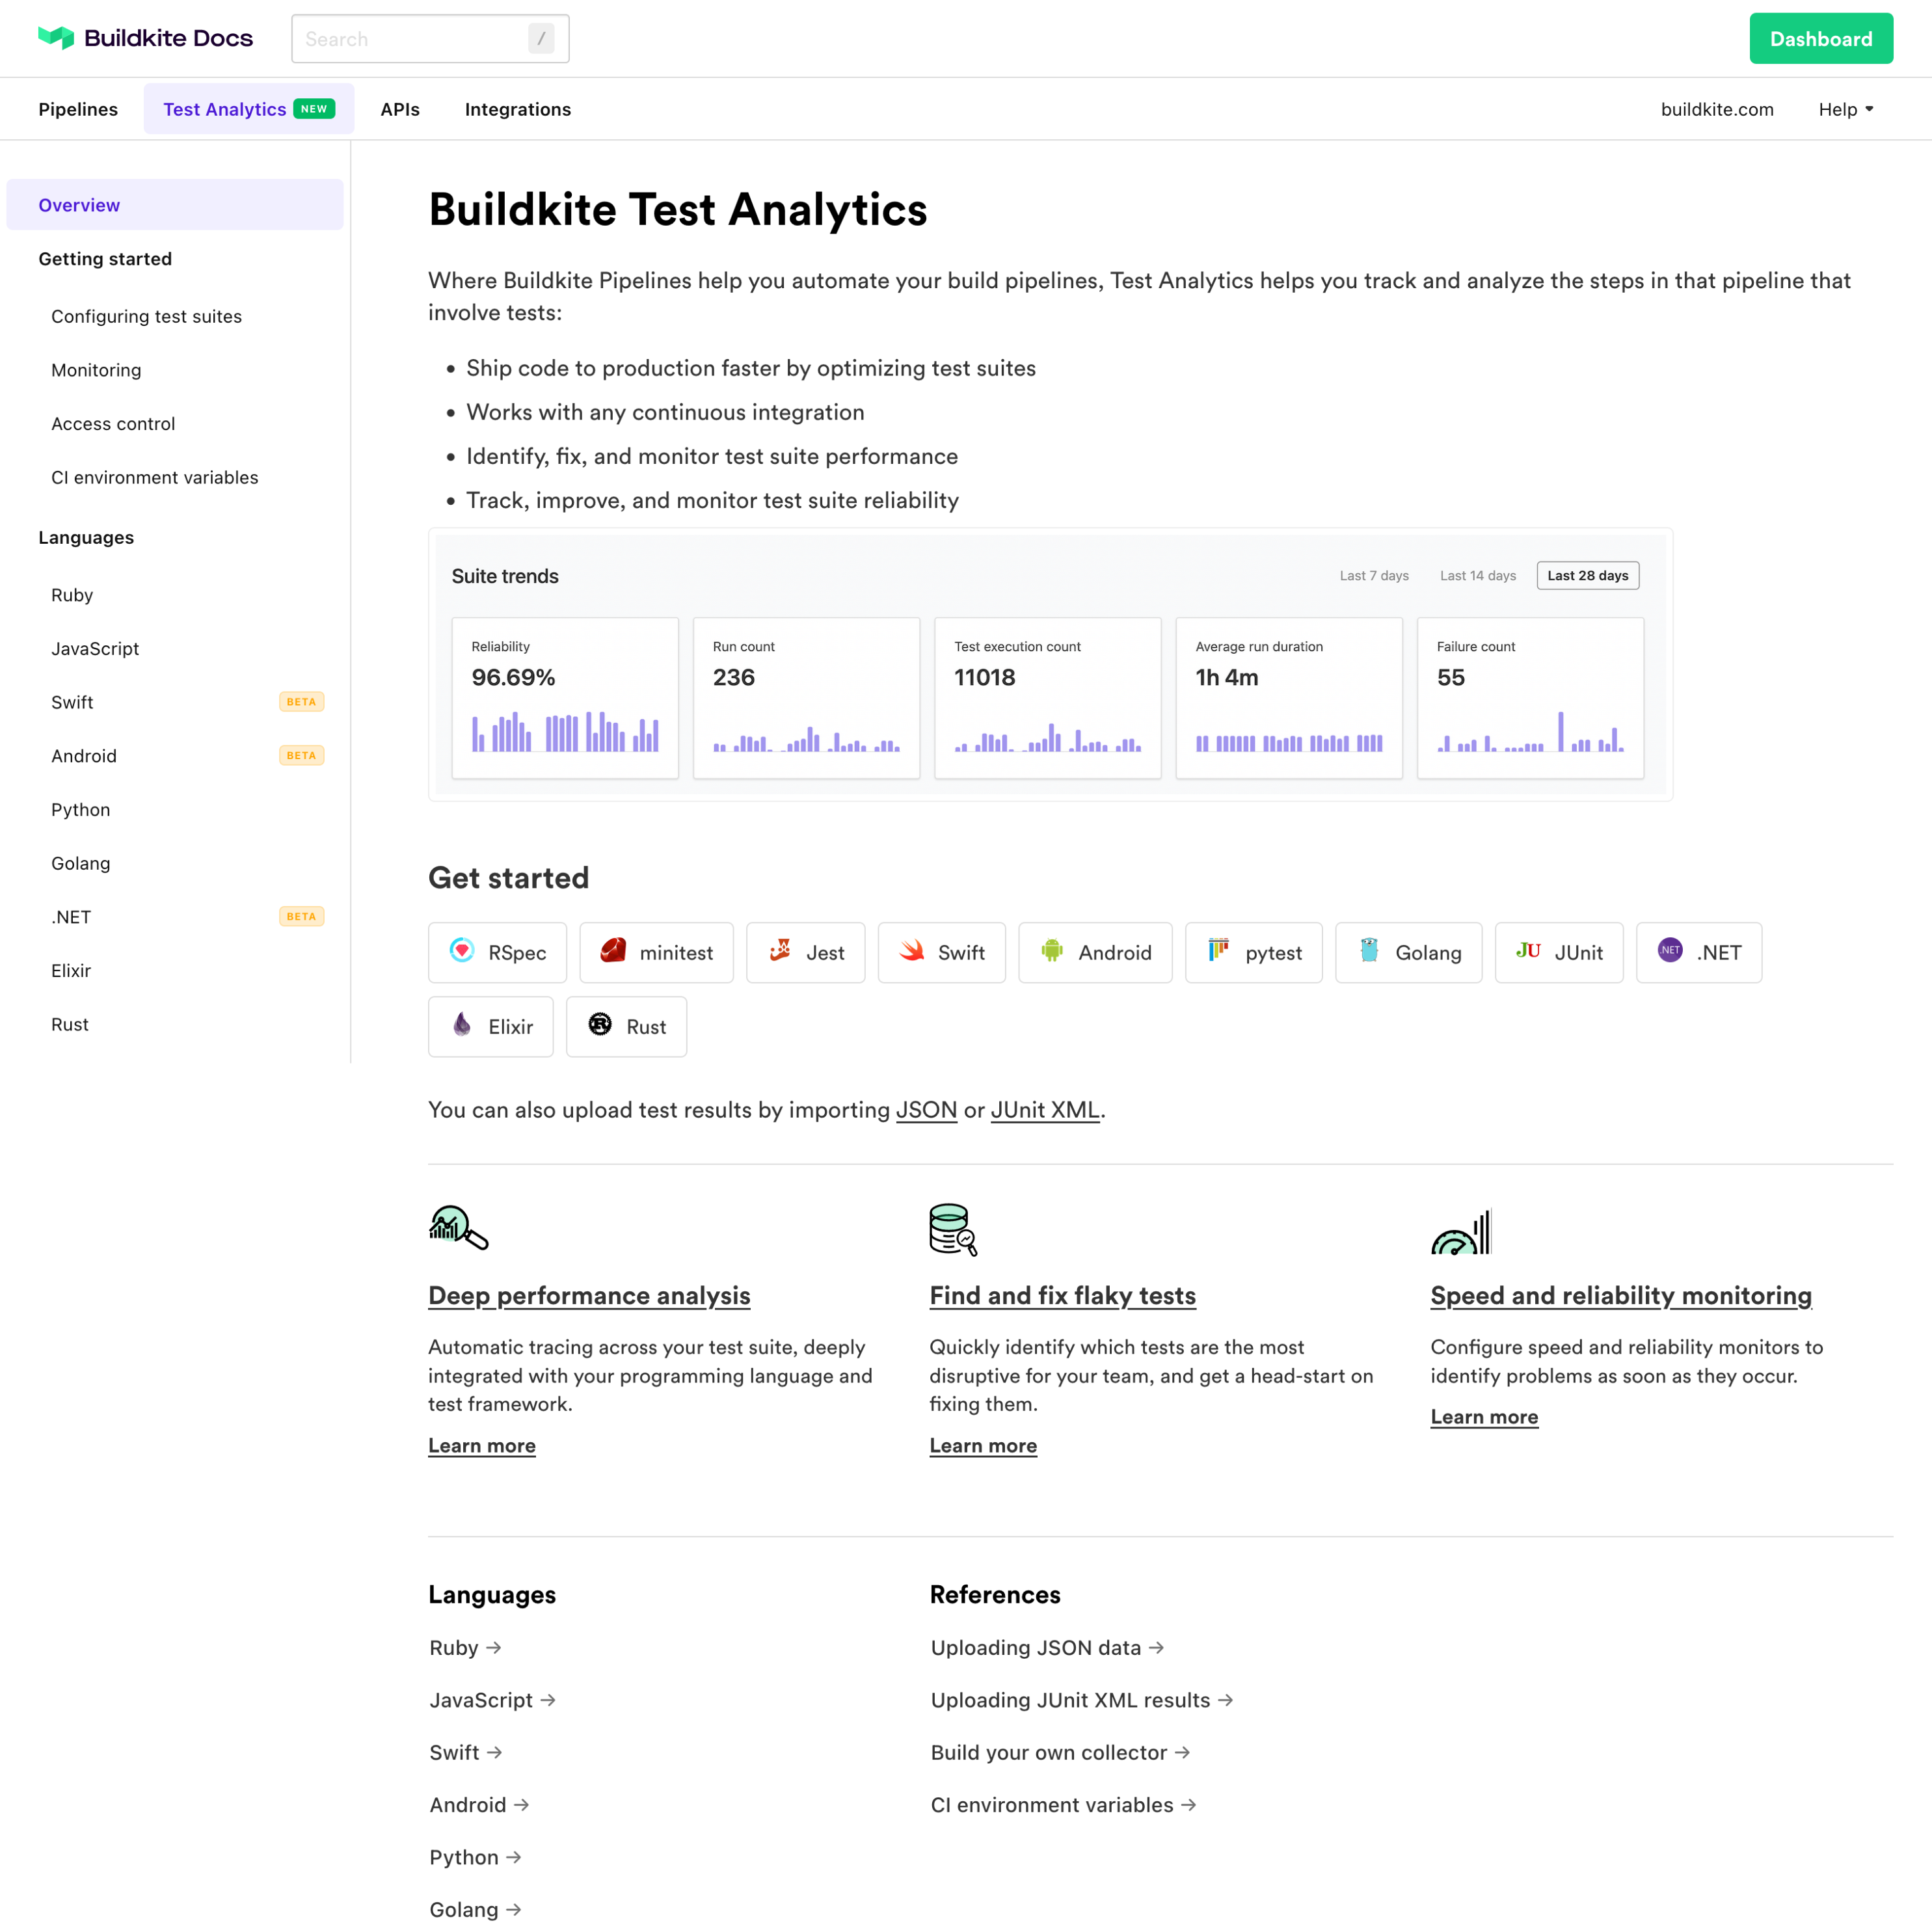
Task: Select the Last 28 days range
Action: [1588, 576]
